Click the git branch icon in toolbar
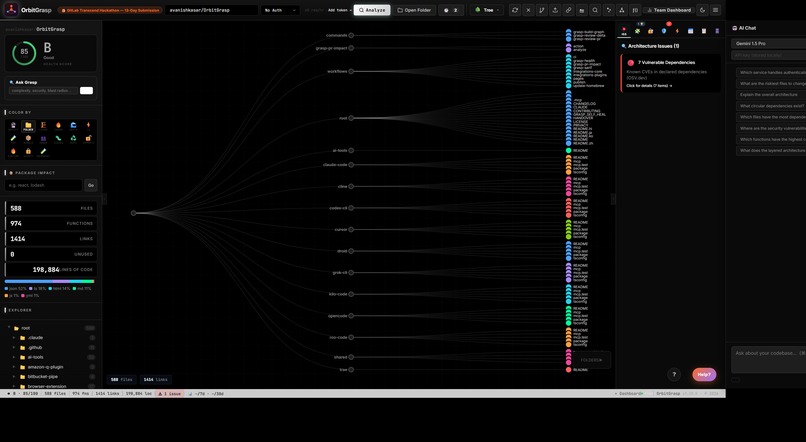 pyautogui.click(x=541, y=10)
